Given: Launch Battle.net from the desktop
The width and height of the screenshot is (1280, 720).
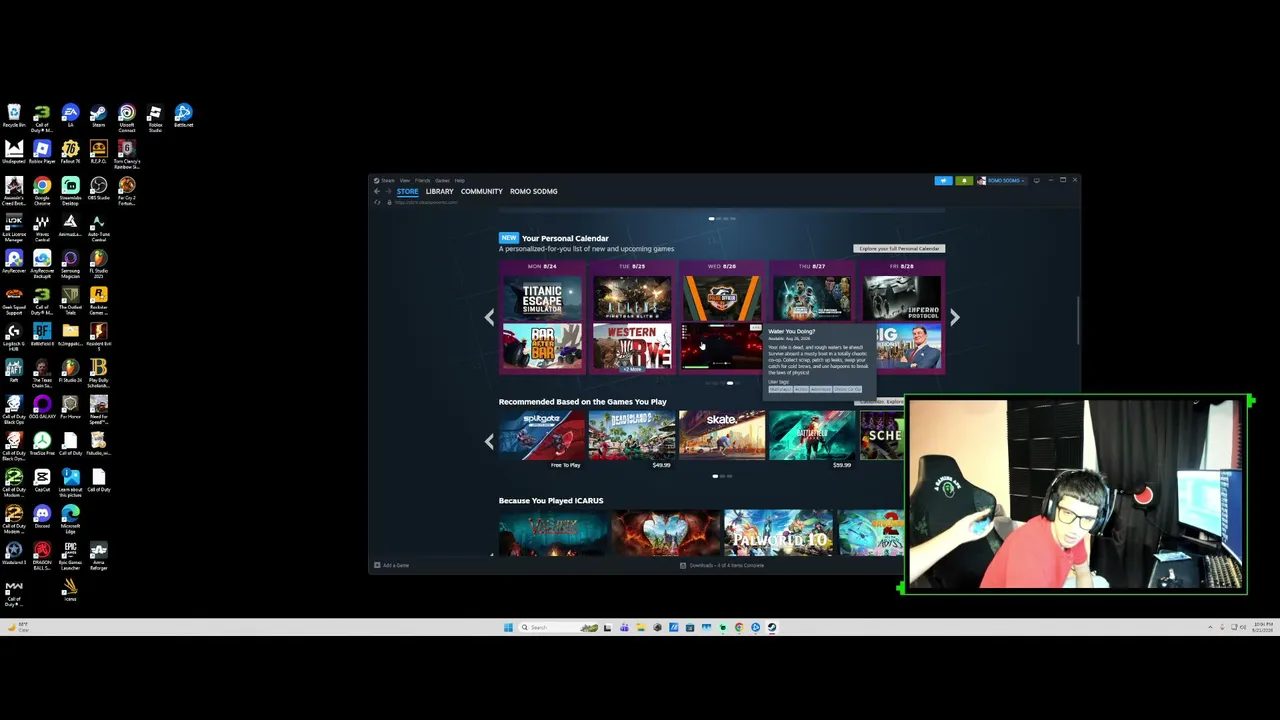Looking at the screenshot, I should (x=183, y=116).
